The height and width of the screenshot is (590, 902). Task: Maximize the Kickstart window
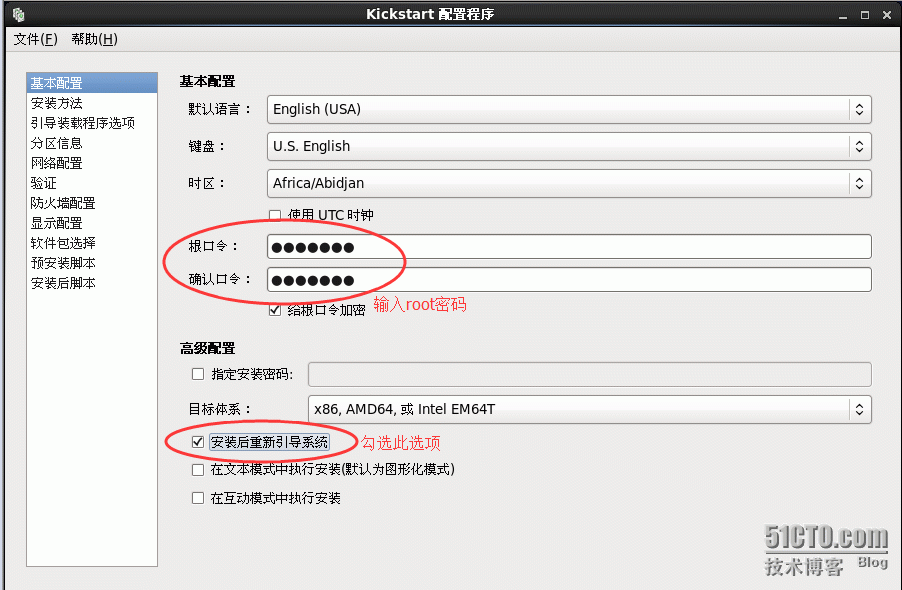(865, 16)
